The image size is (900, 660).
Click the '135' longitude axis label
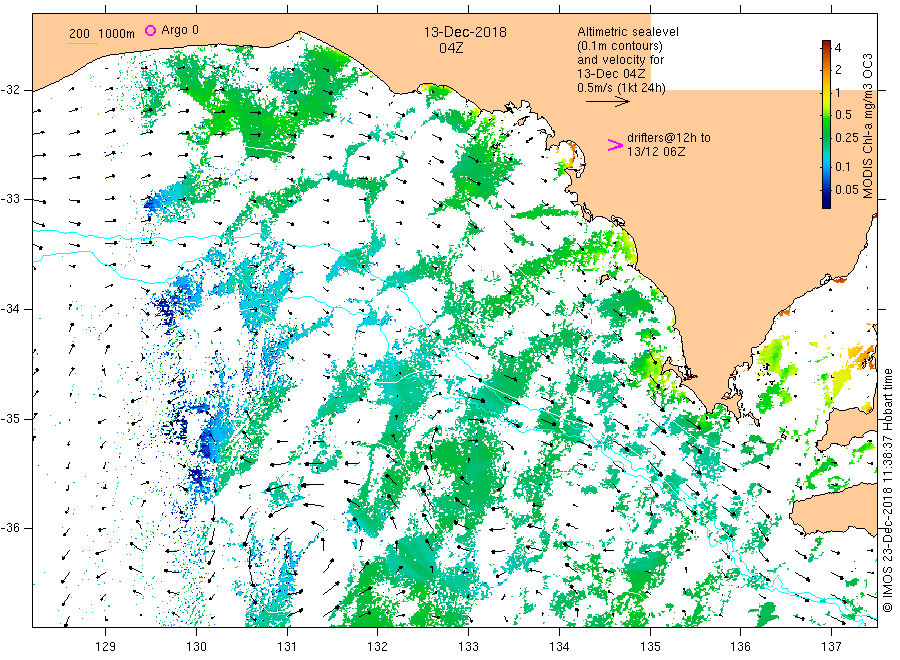pos(650,647)
